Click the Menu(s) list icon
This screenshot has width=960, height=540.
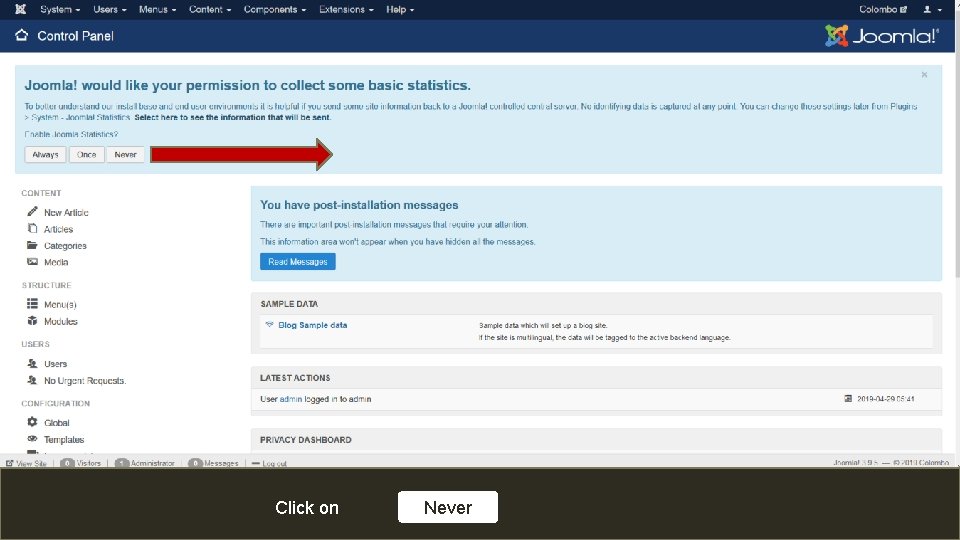tap(32, 304)
